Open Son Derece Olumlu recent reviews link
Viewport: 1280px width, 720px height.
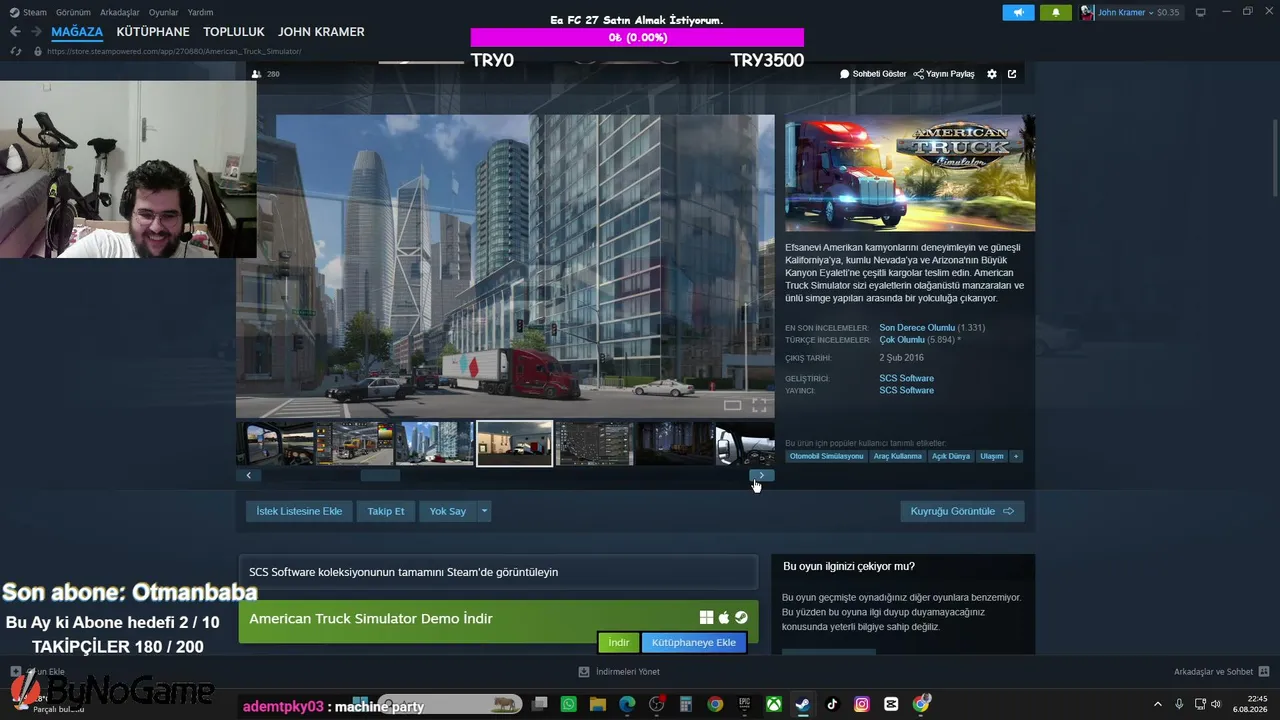(x=917, y=328)
